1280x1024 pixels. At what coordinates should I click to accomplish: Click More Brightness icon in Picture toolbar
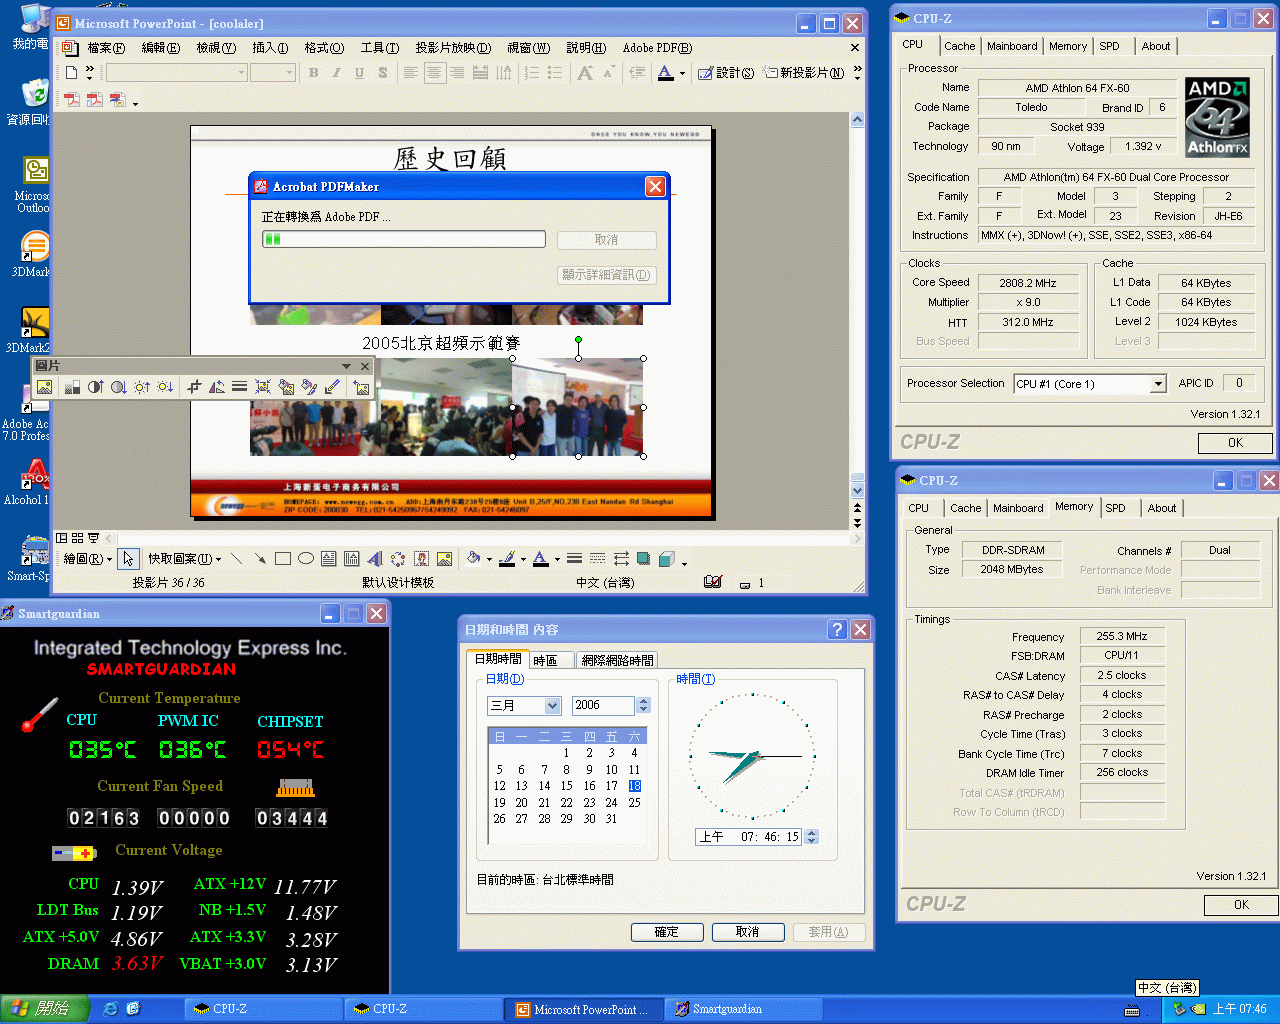pos(142,387)
